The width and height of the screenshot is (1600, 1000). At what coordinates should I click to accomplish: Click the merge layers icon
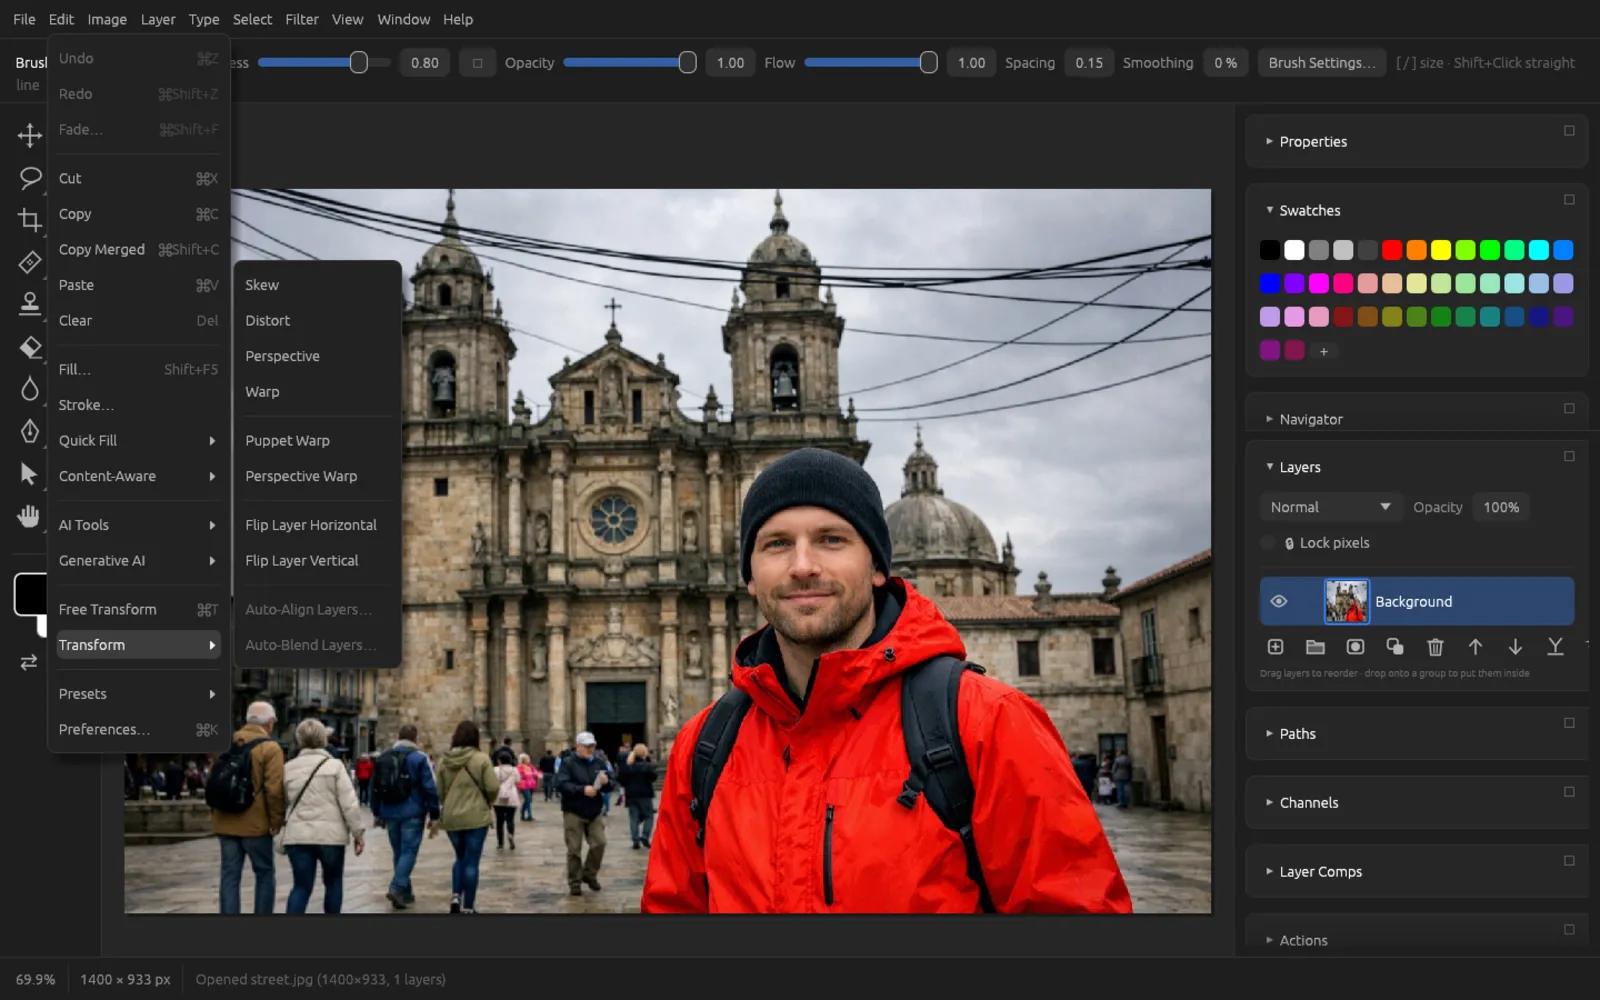pyautogui.click(x=1555, y=647)
